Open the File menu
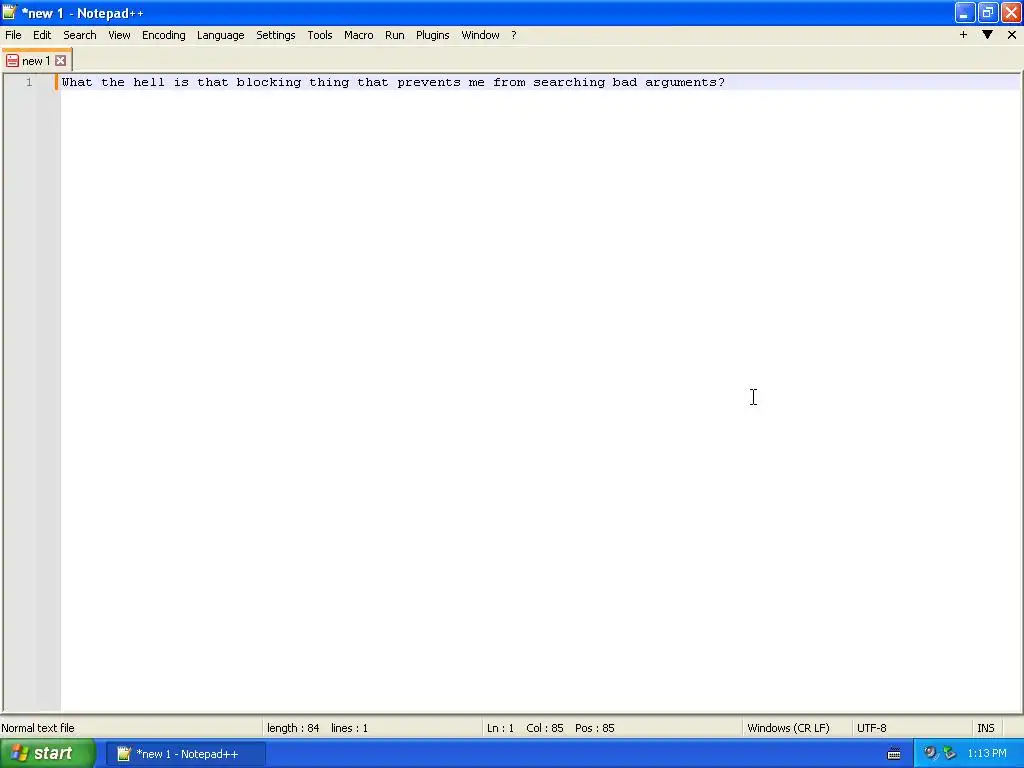This screenshot has width=1024, height=768. 13,35
